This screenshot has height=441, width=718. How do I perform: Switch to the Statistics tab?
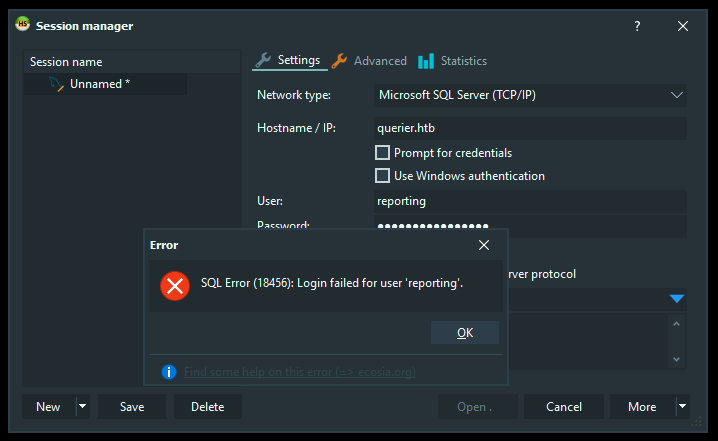tap(463, 61)
